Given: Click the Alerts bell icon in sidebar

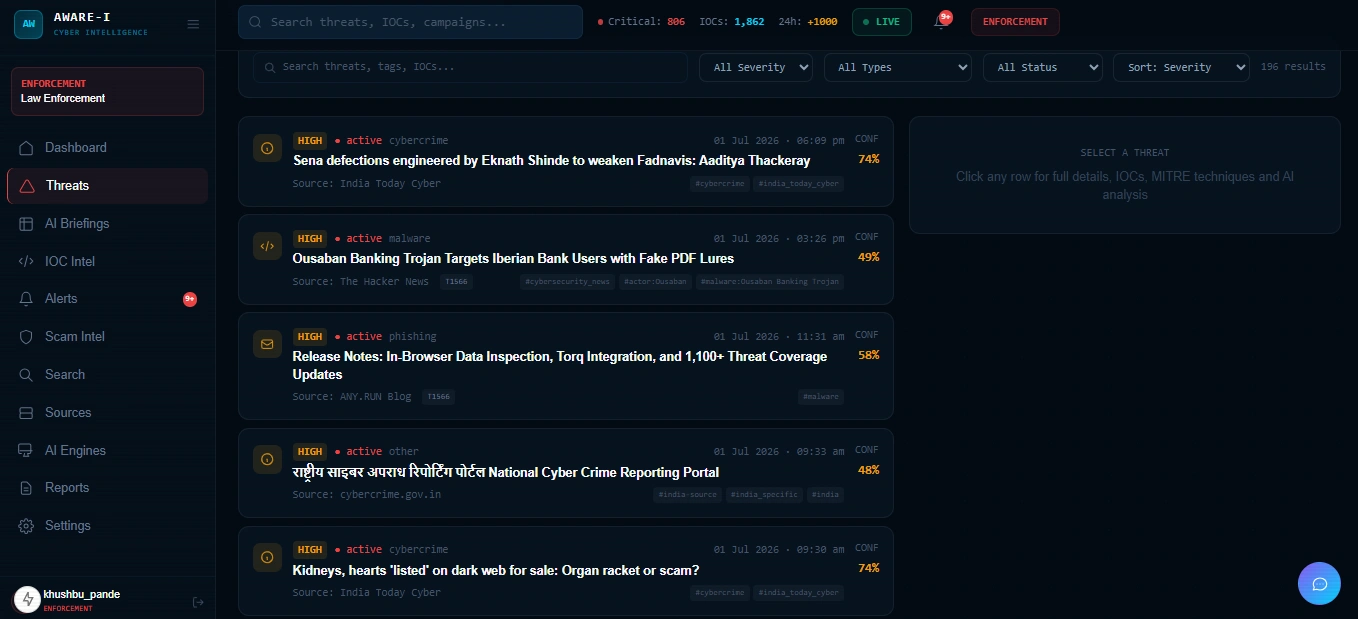Looking at the screenshot, I should click(26, 299).
